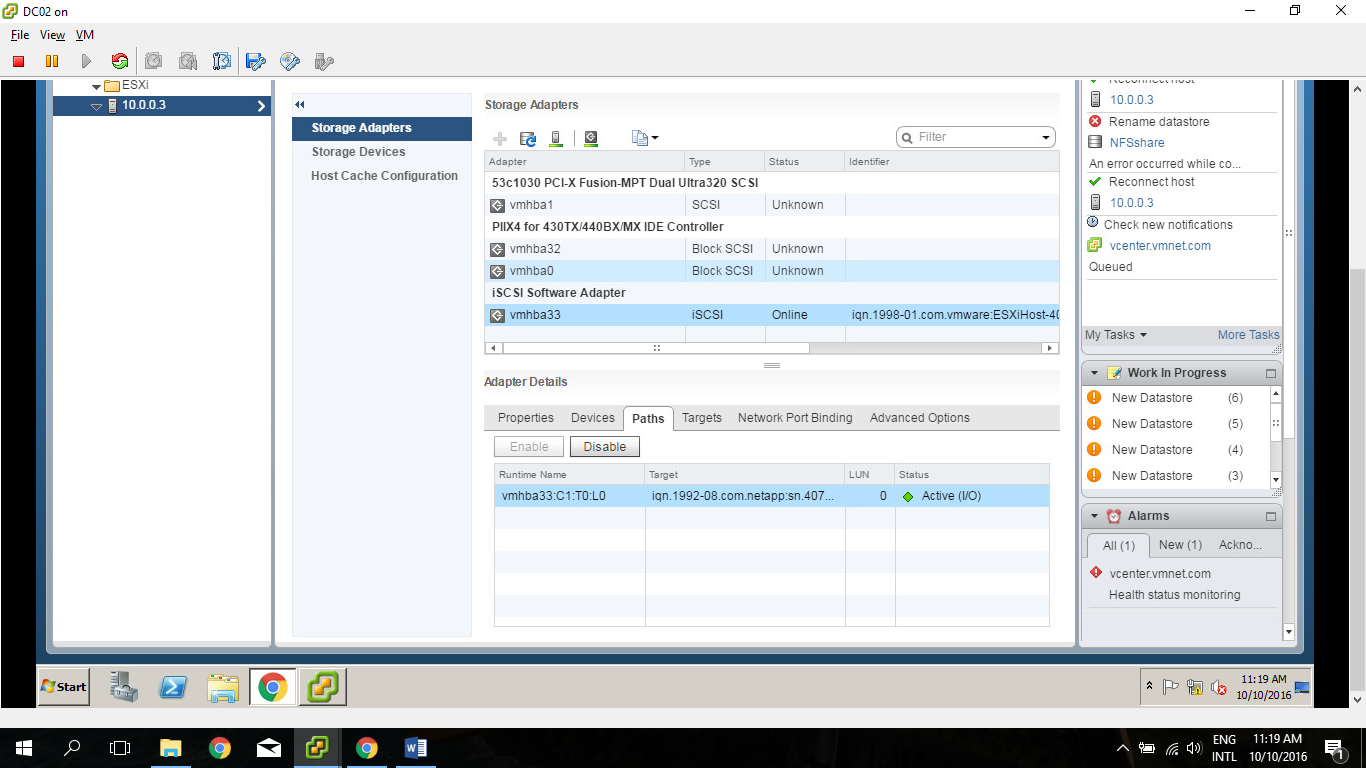Viewport: 1366px width, 768px height.
Task: Select the vmhba0 adapter row
Action: coord(771,271)
